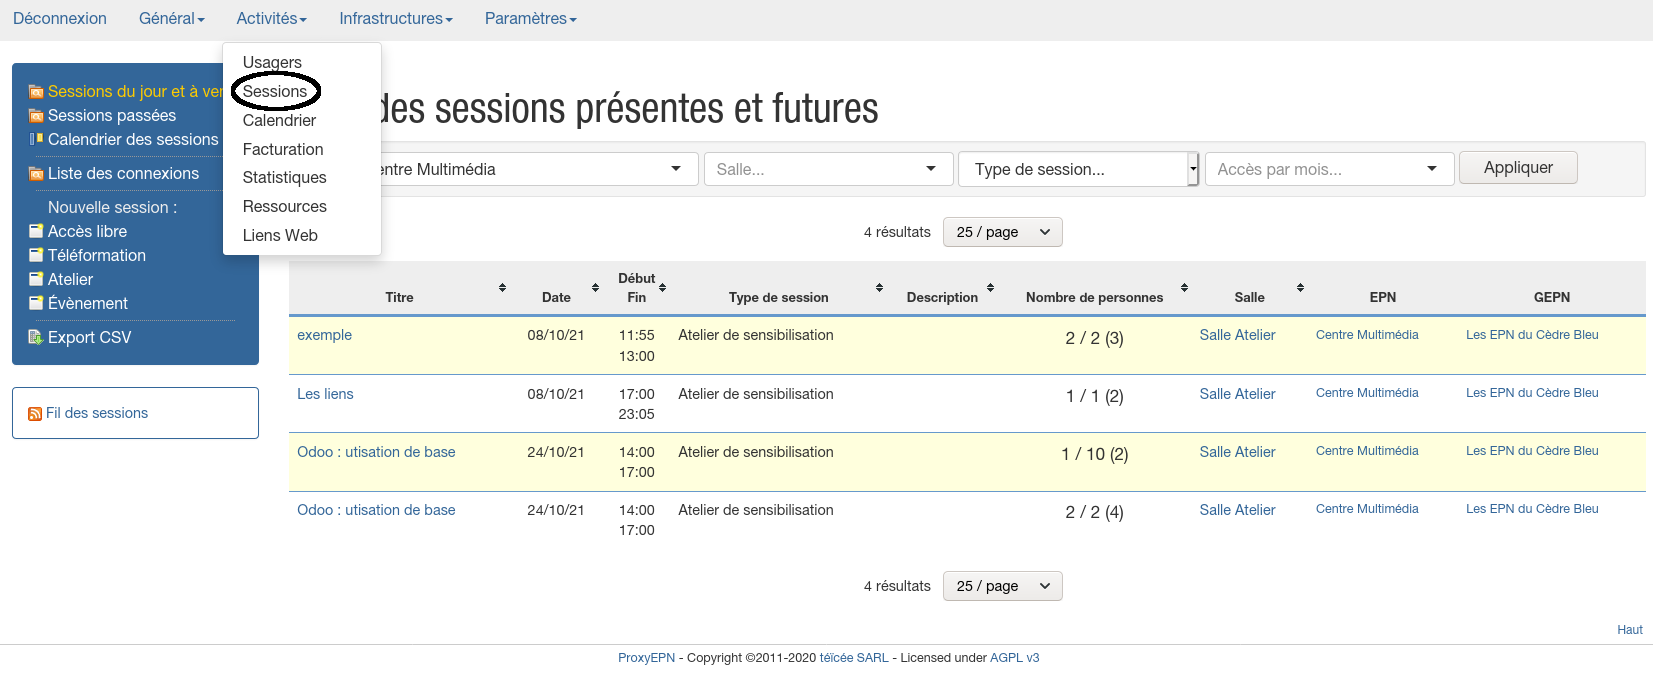The image size is (1653, 677).
Task: Open the Salle filter dropdown
Action: click(x=826, y=169)
